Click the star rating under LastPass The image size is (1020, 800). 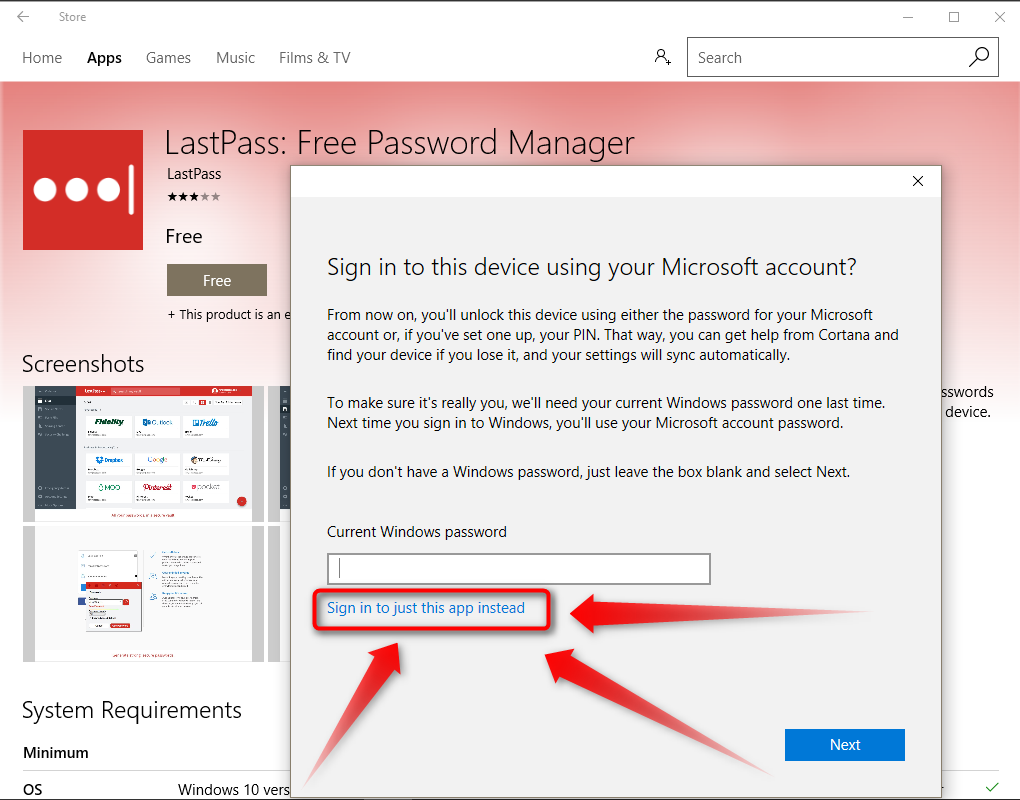pos(194,196)
